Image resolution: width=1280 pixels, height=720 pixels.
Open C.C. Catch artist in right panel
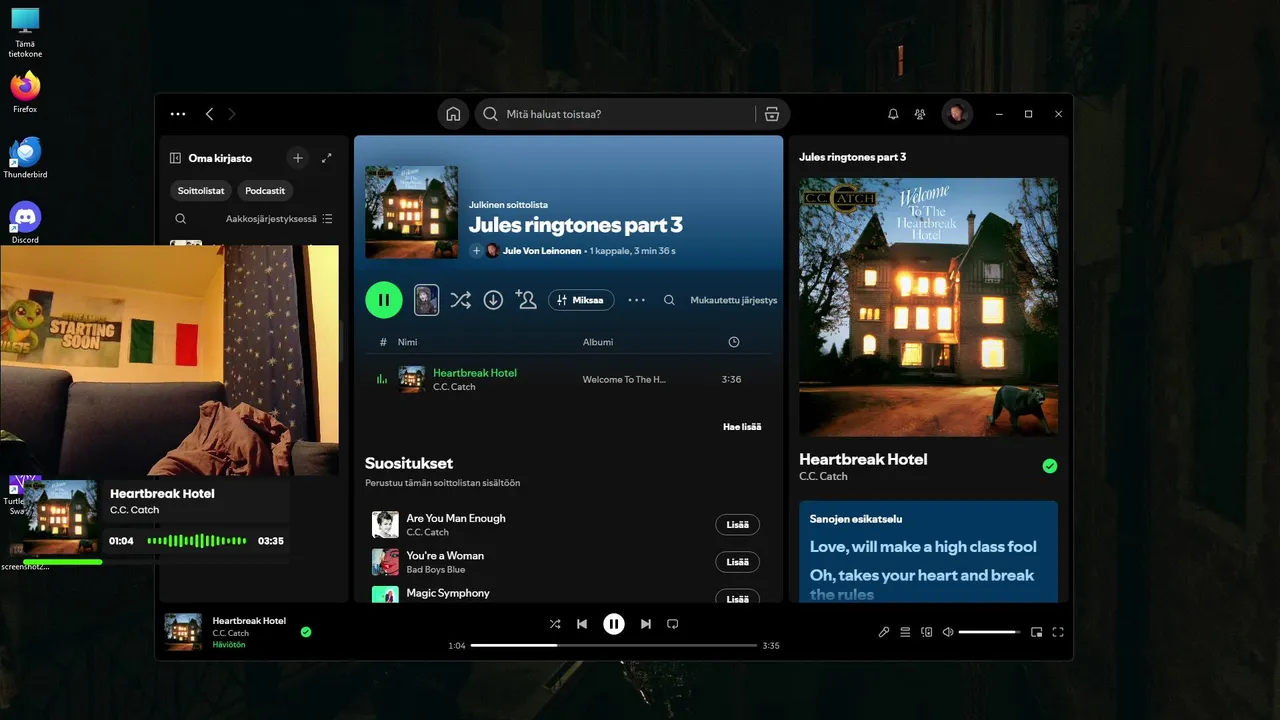823,476
